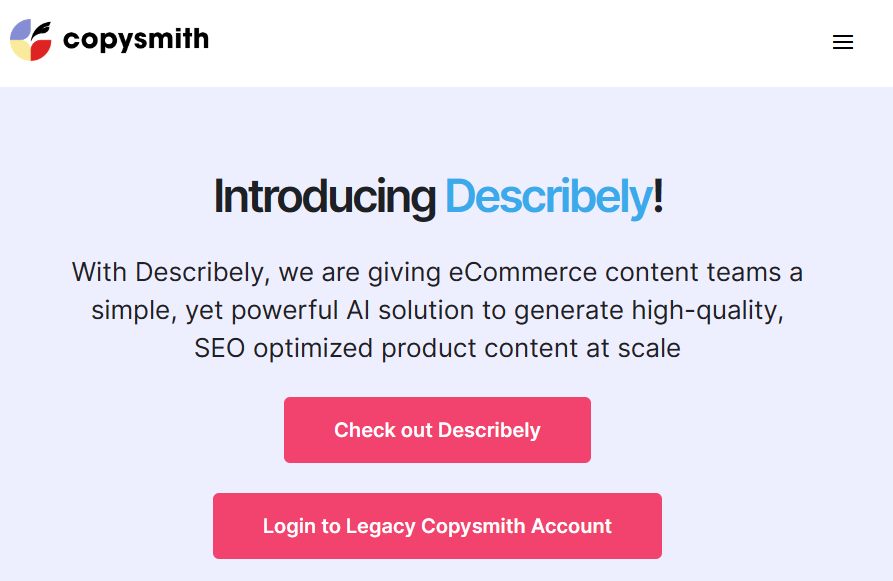Image resolution: width=893 pixels, height=581 pixels.
Task: Click the red quadrant of the logo
Action: (x=41, y=50)
